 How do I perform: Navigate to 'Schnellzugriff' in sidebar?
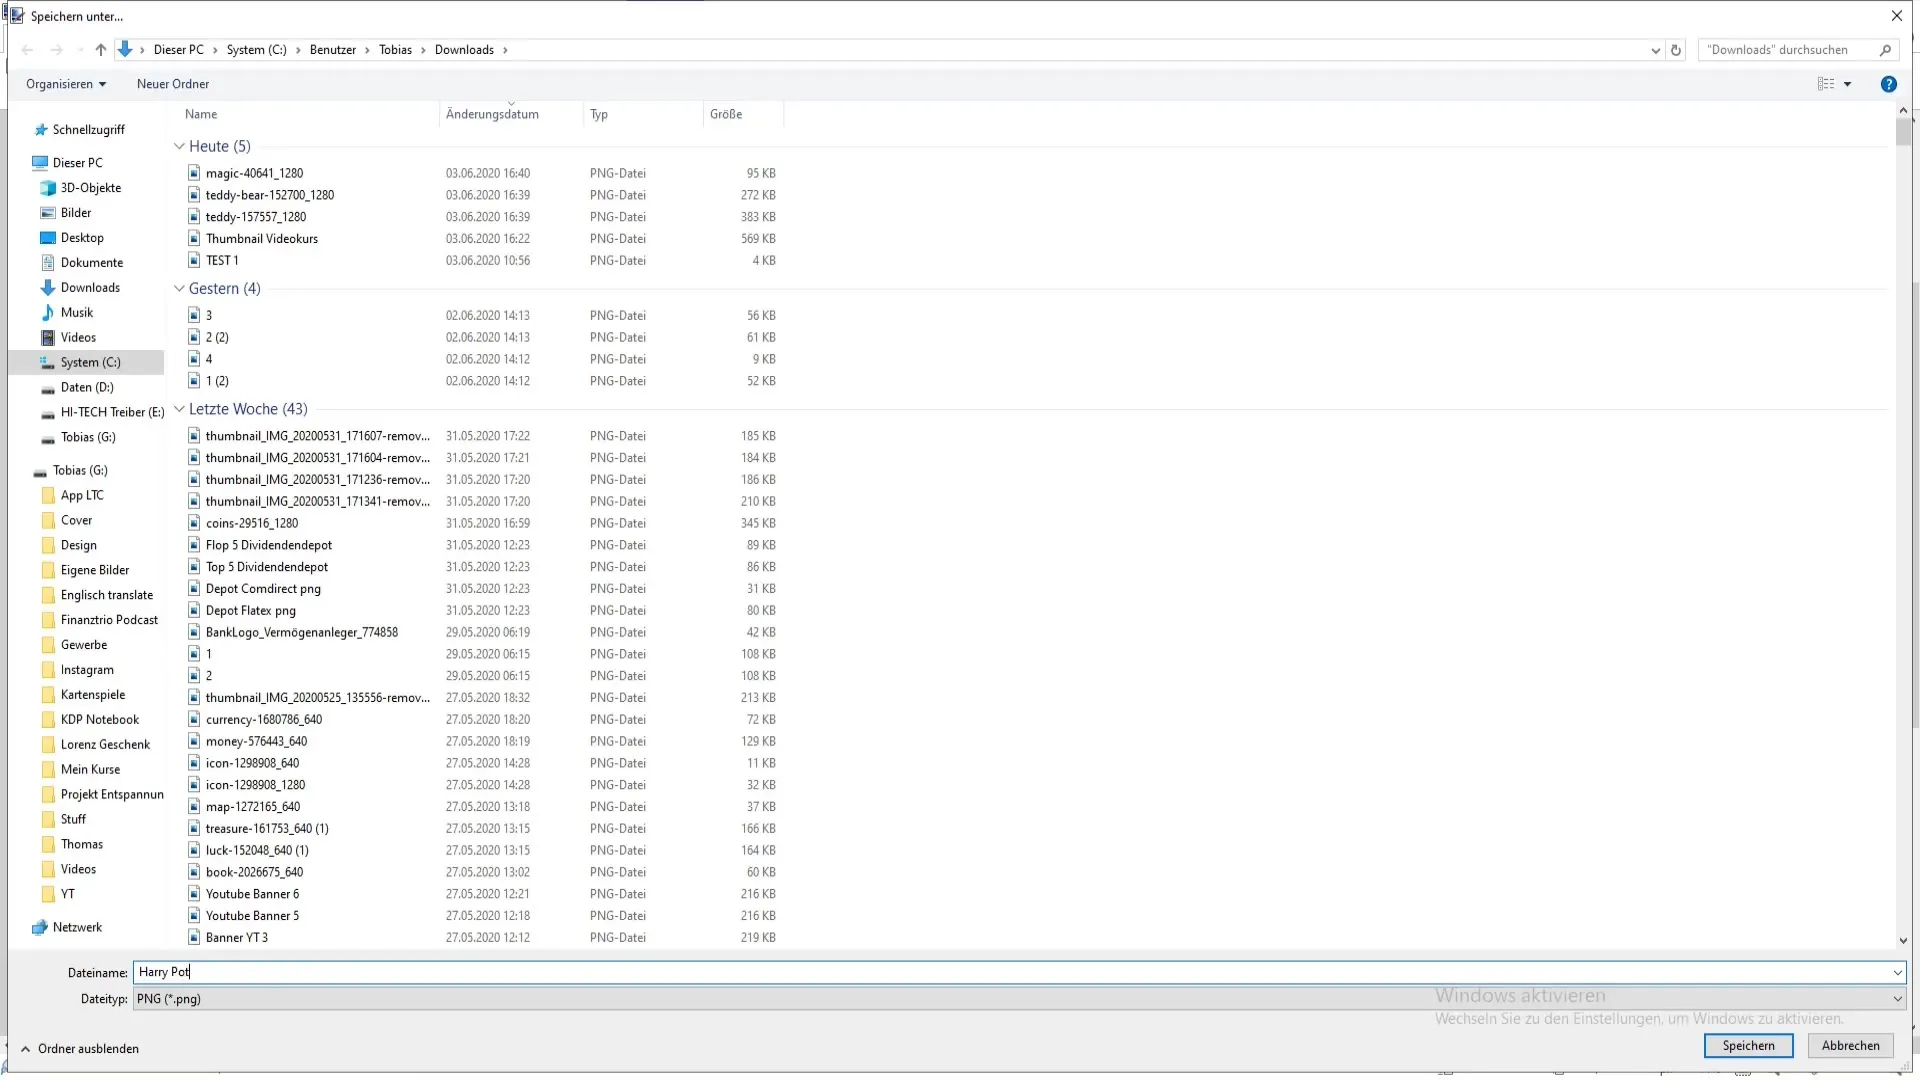[x=86, y=128]
